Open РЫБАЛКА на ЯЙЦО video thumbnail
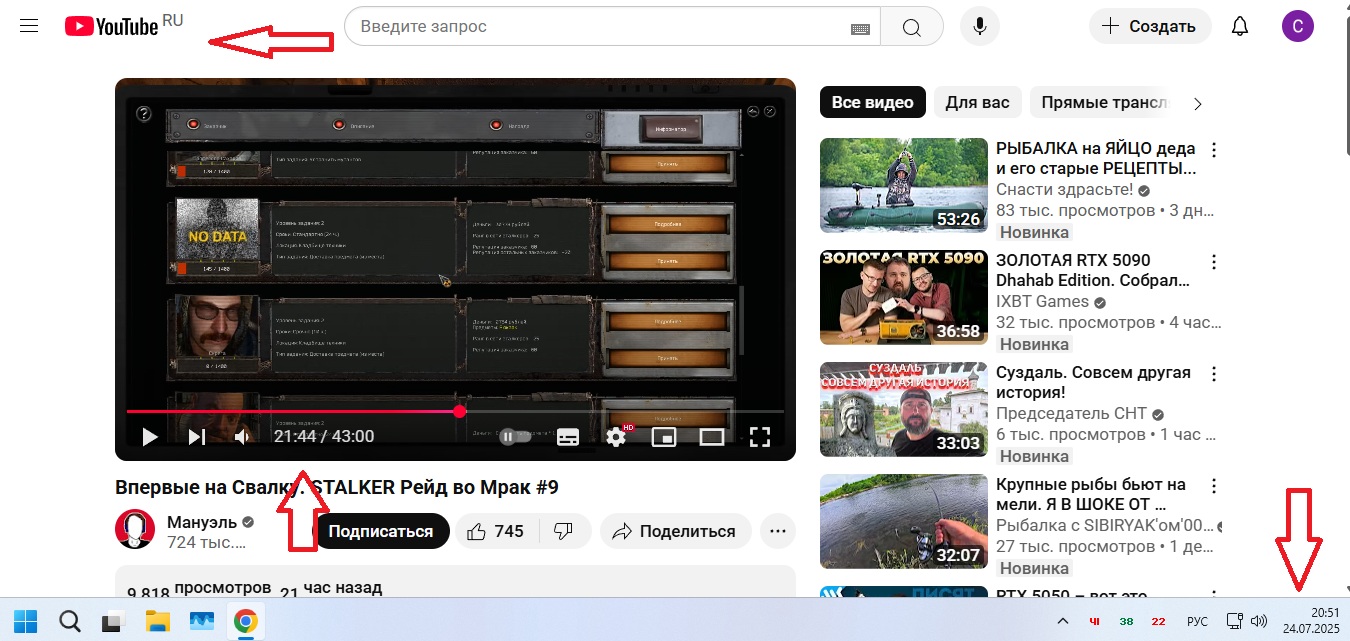This screenshot has height=641, width=1350. click(903, 185)
